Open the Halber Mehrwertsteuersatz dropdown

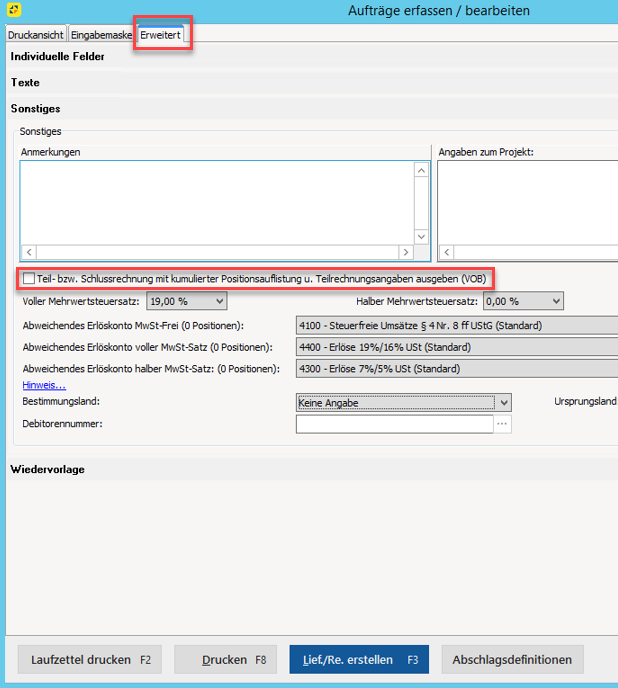(555, 301)
